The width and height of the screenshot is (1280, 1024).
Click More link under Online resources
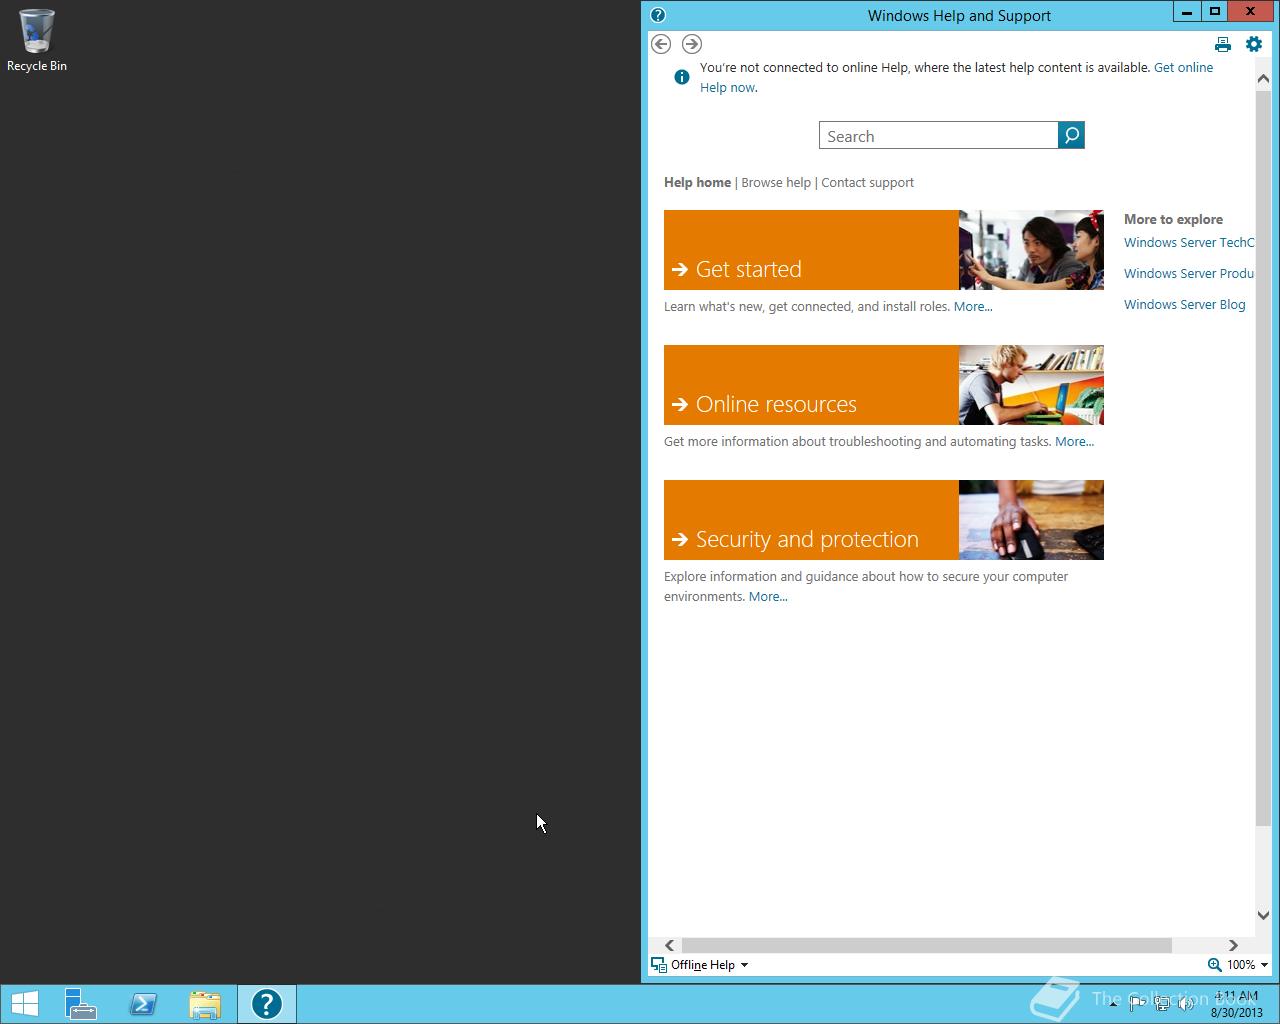[1074, 442]
